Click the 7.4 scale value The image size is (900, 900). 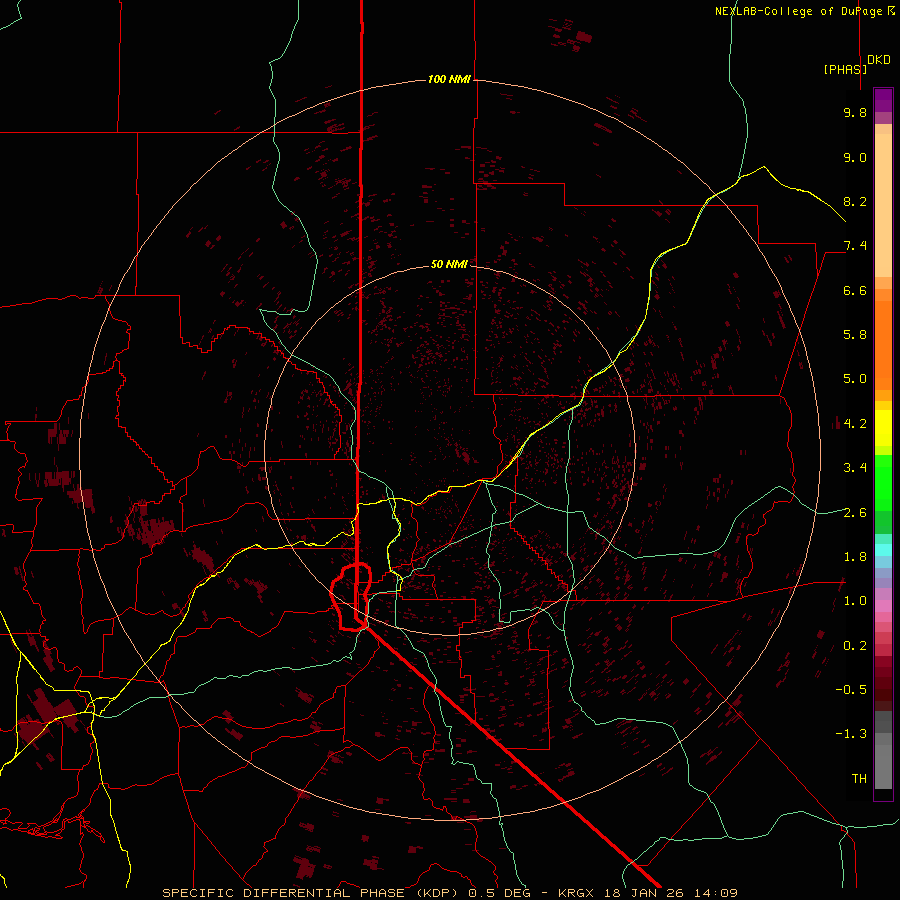click(855, 246)
